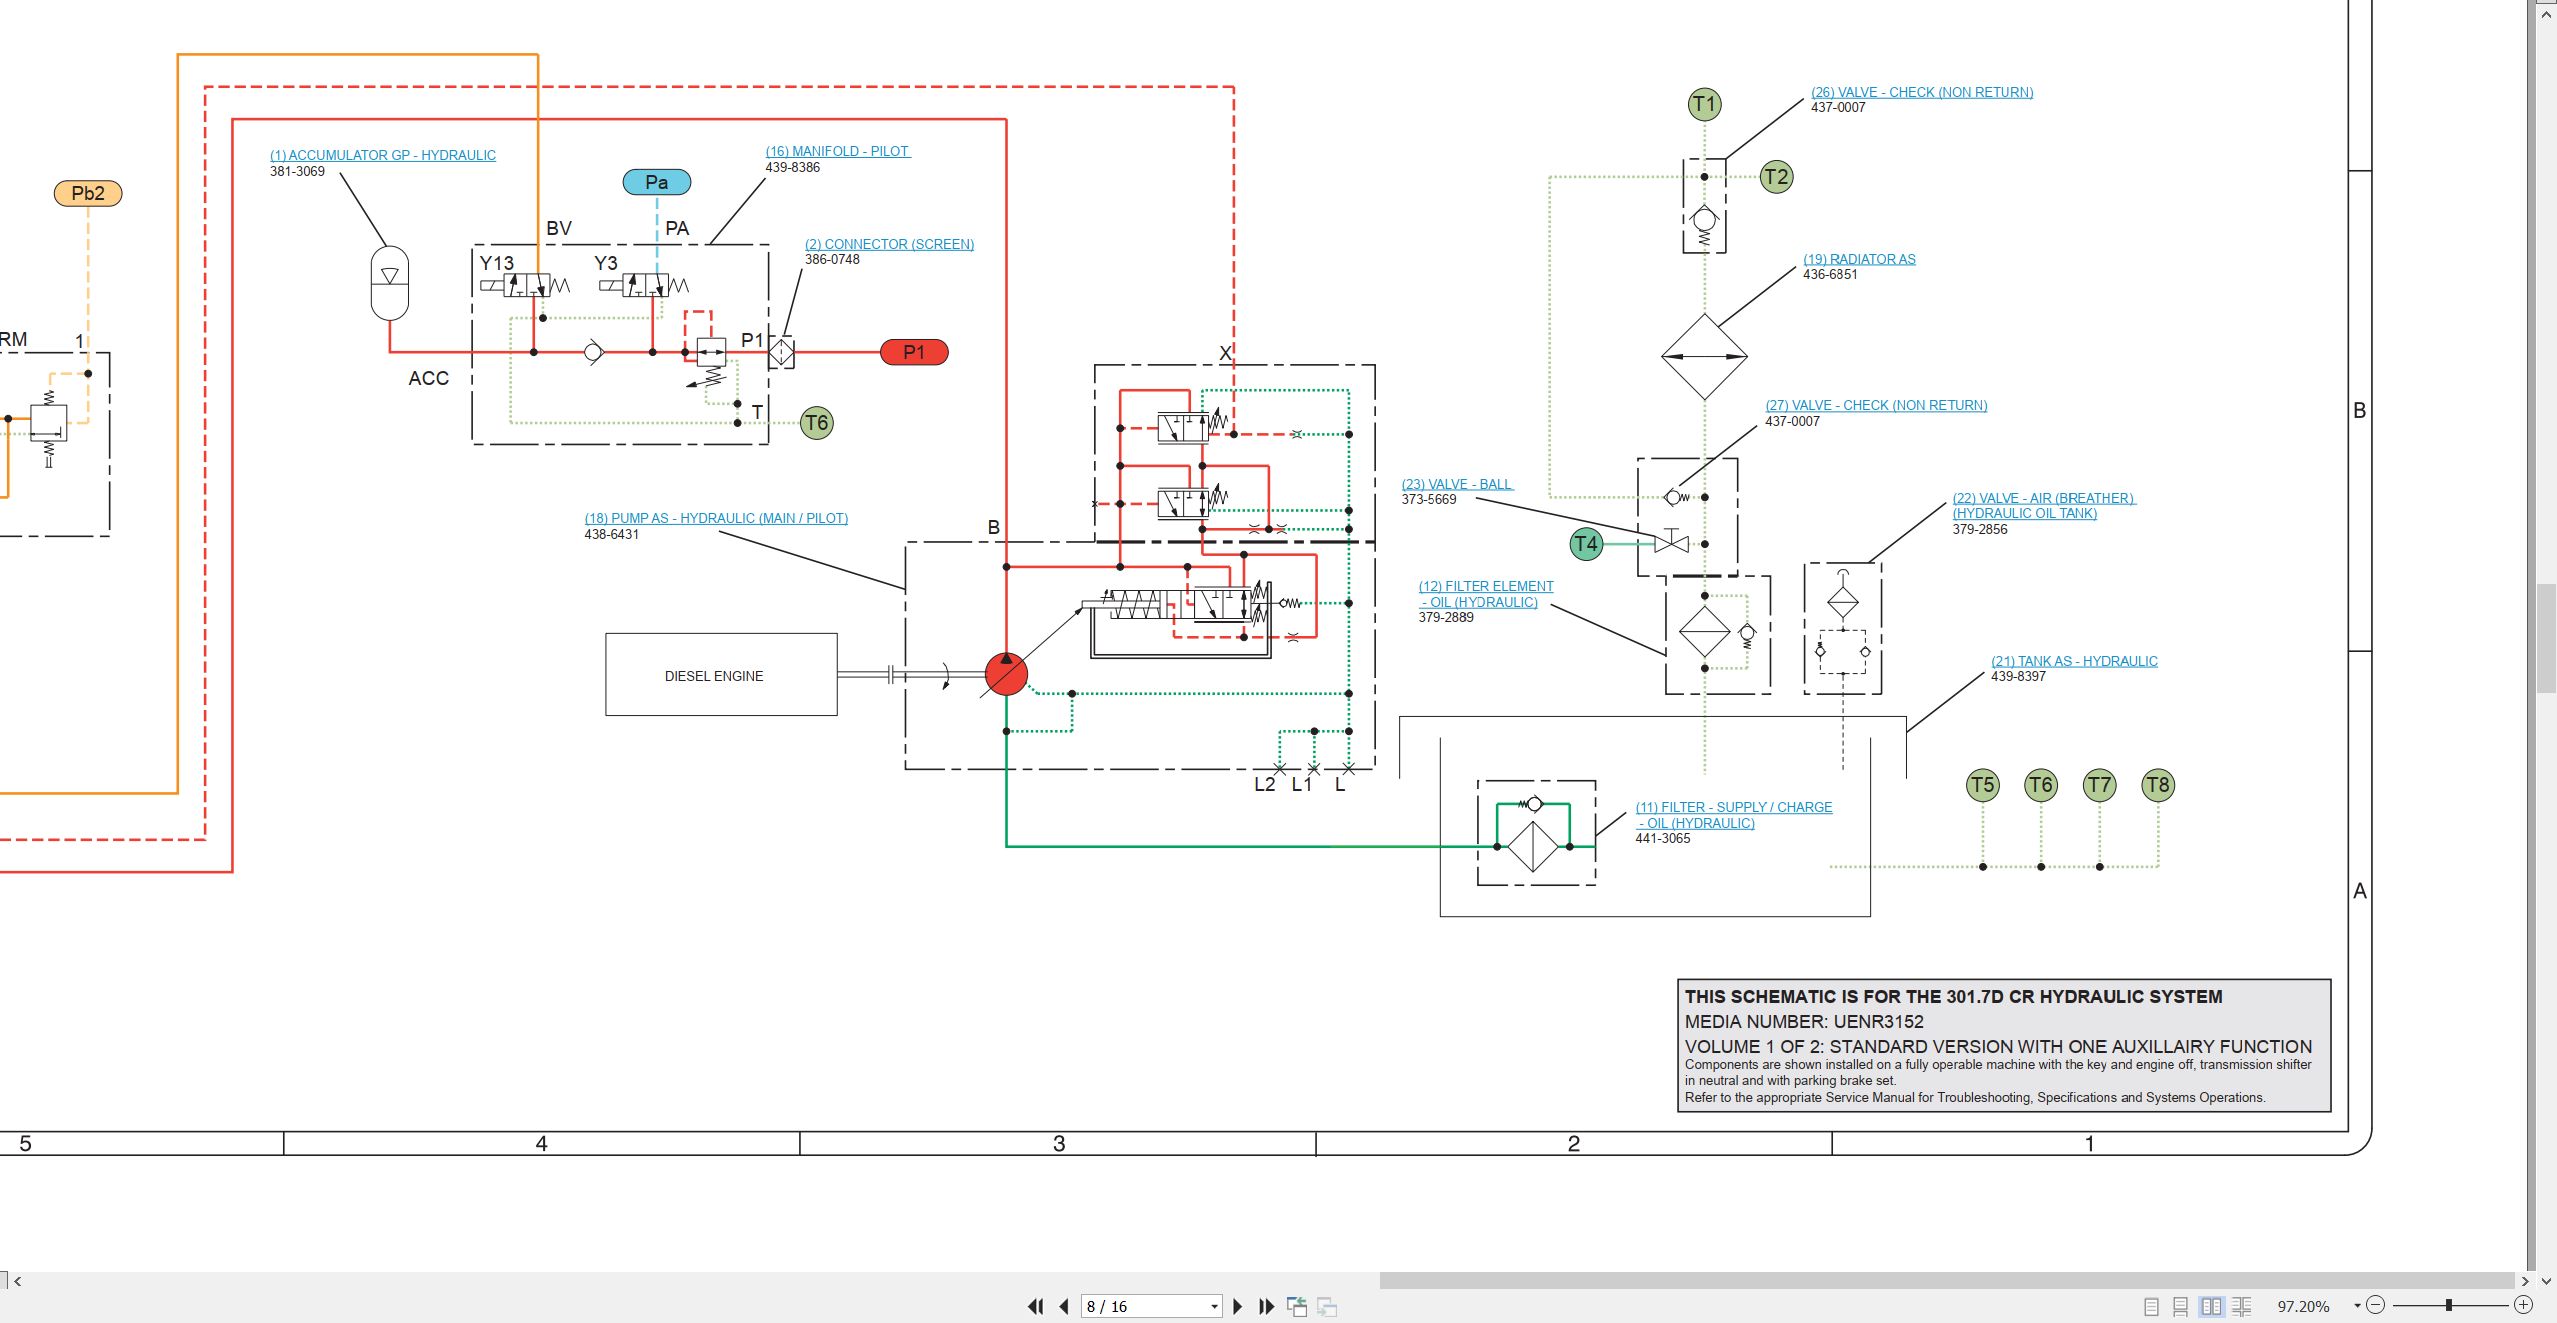Open the Valve - Ball link
Screen dimensions: 2557x1323
(1457, 484)
